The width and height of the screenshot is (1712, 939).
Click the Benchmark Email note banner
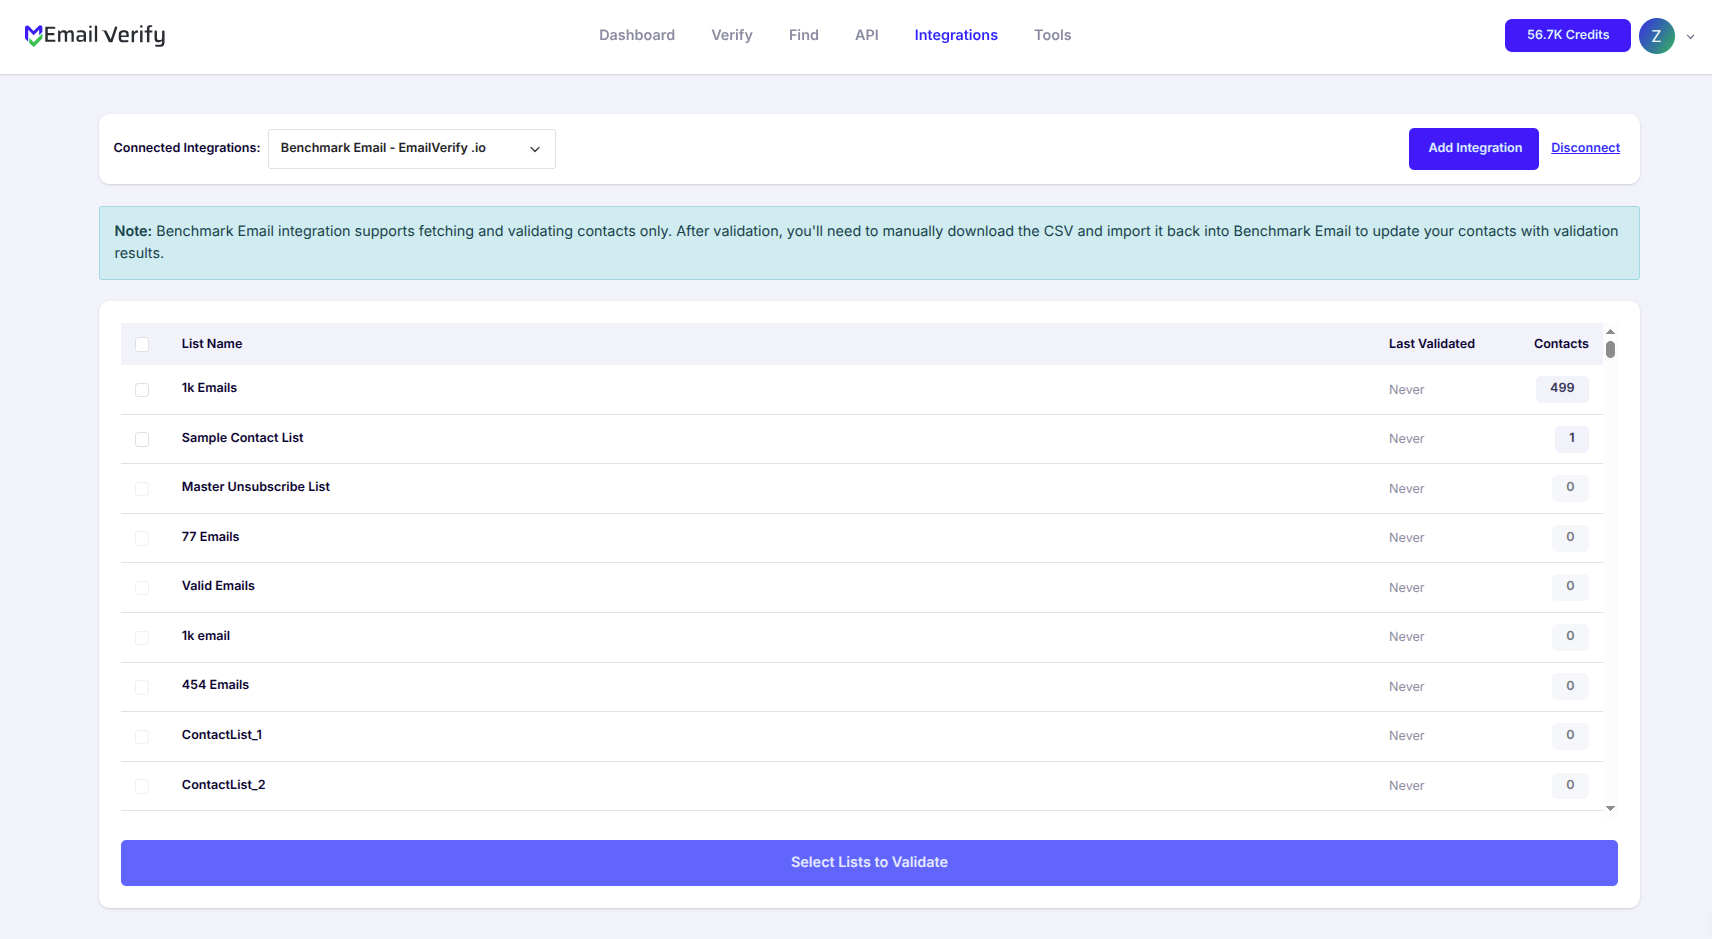point(869,243)
